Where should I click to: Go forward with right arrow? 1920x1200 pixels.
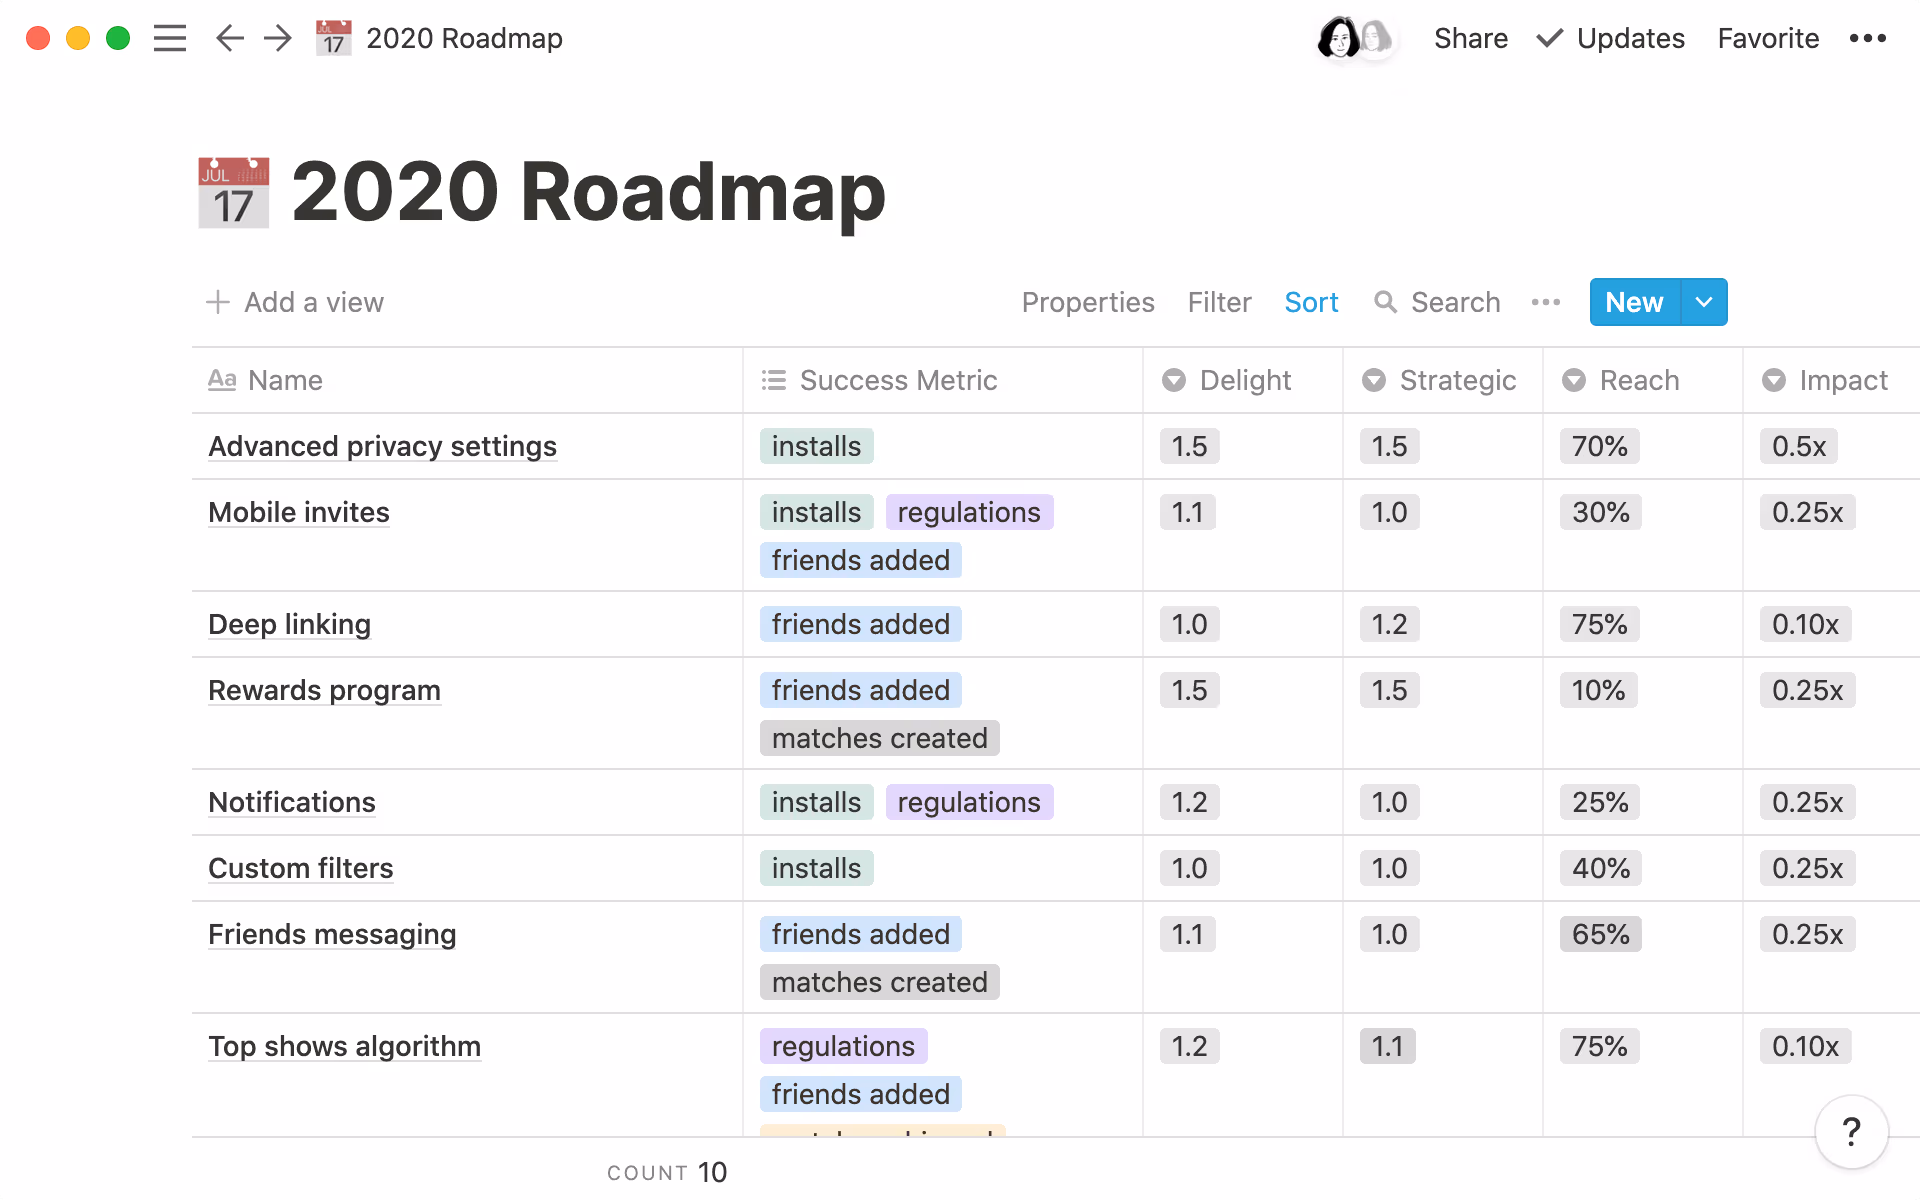tap(278, 38)
